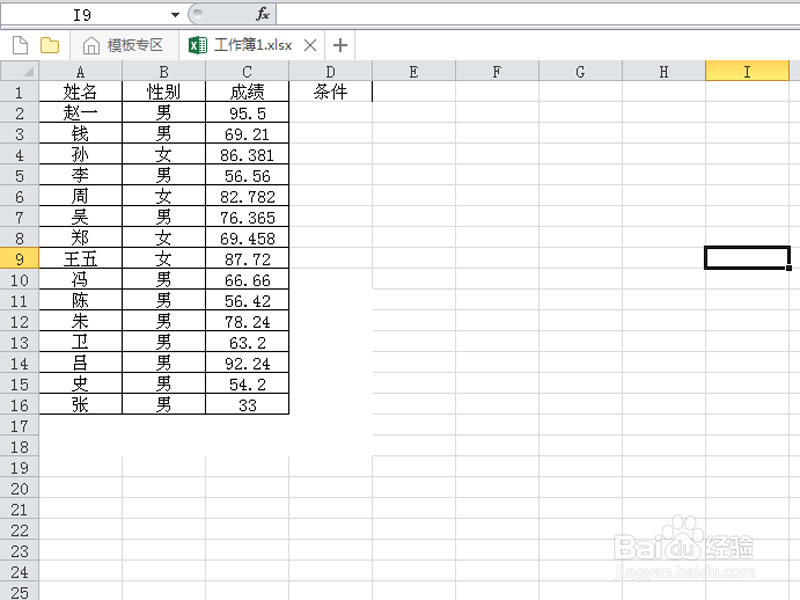Select column G header

(x=580, y=71)
